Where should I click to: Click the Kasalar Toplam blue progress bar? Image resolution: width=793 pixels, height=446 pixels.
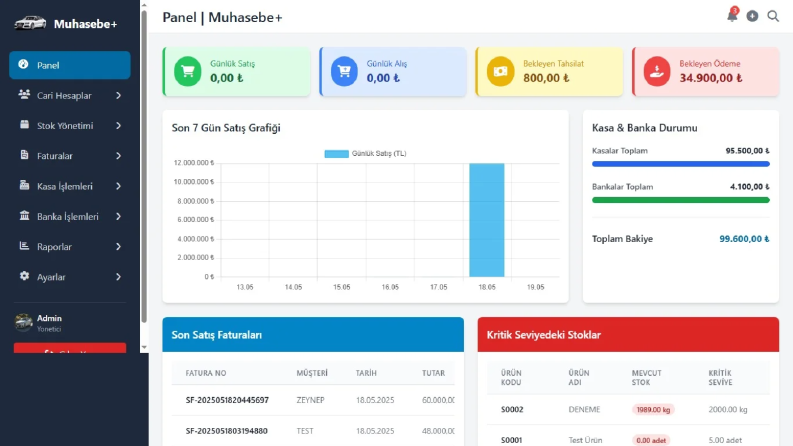coord(681,164)
